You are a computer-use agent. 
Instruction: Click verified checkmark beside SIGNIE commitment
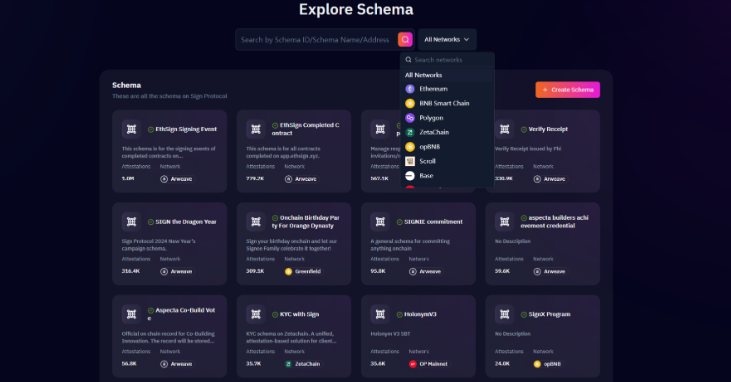pyautogui.click(x=400, y=222)
